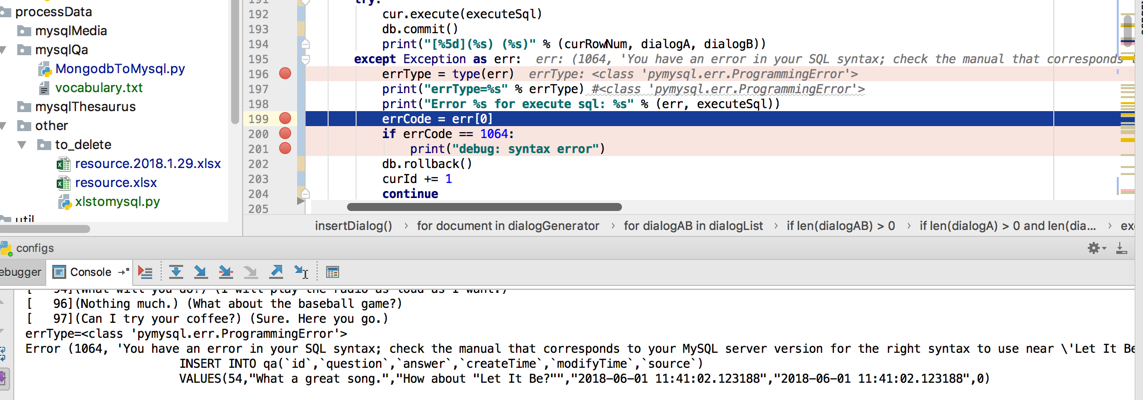Toggle breakpoint on line 196
Viewport: 1143px width, 400px height.
[x=285, y=74]
